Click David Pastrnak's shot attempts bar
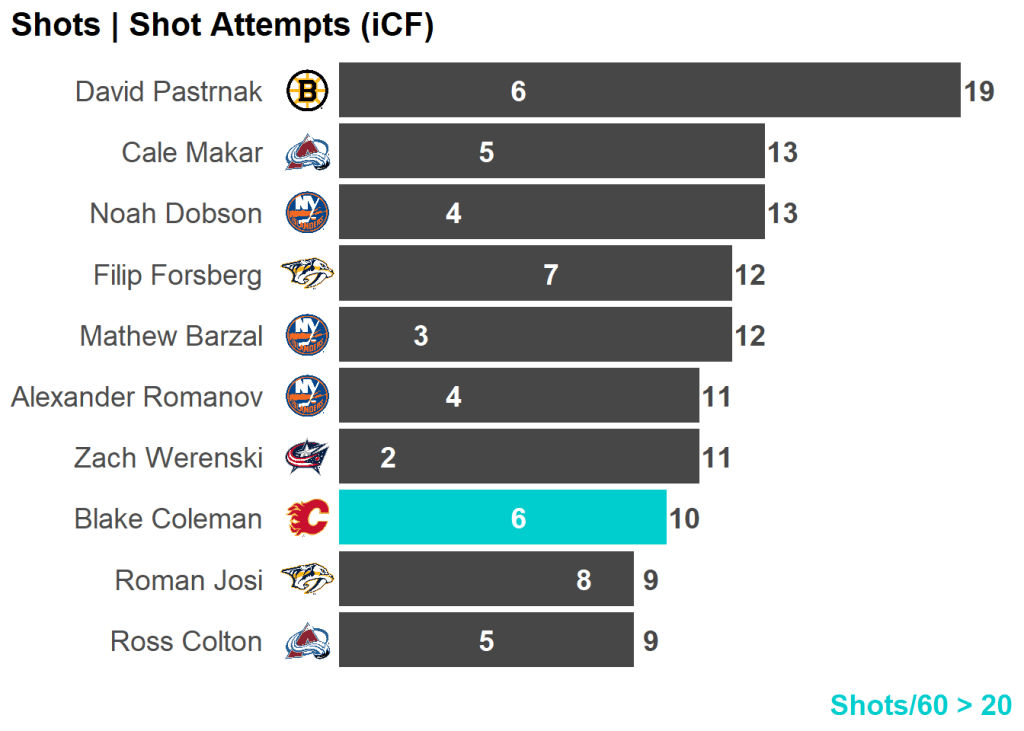This screenshot has height=731, width=1024. (649, 91)
